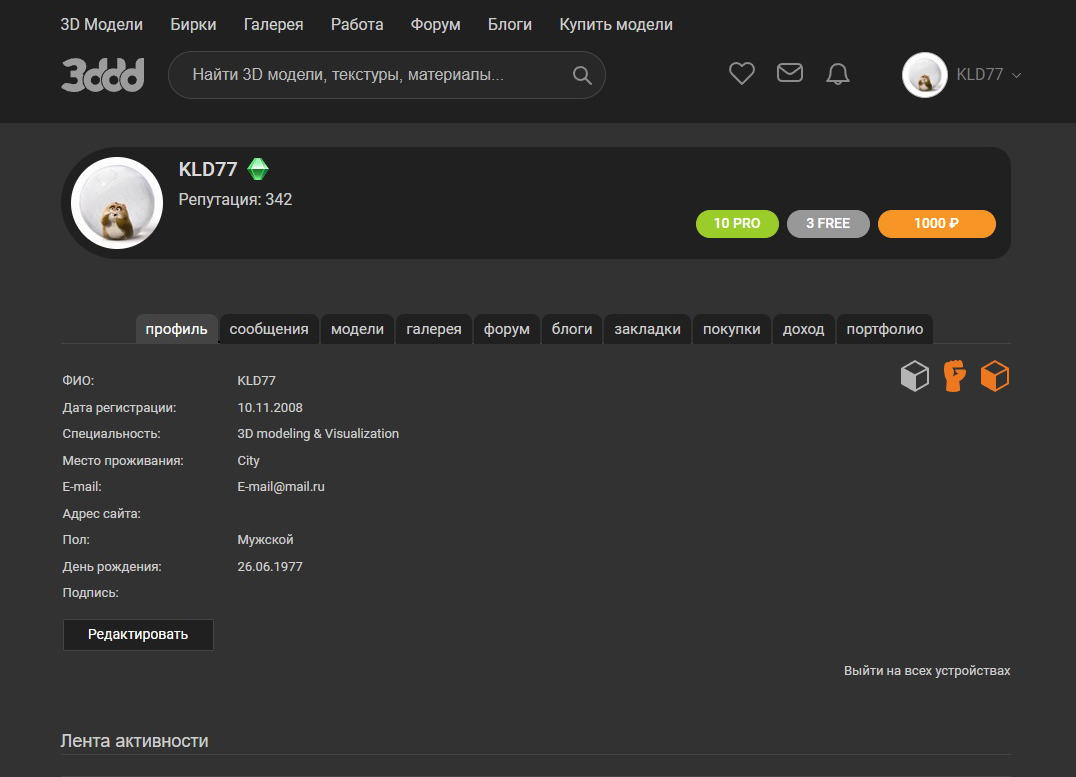The height and width of the screenshot is (777, 1076).
Task: Open Блоги in the top navigation
Action: 510,25
